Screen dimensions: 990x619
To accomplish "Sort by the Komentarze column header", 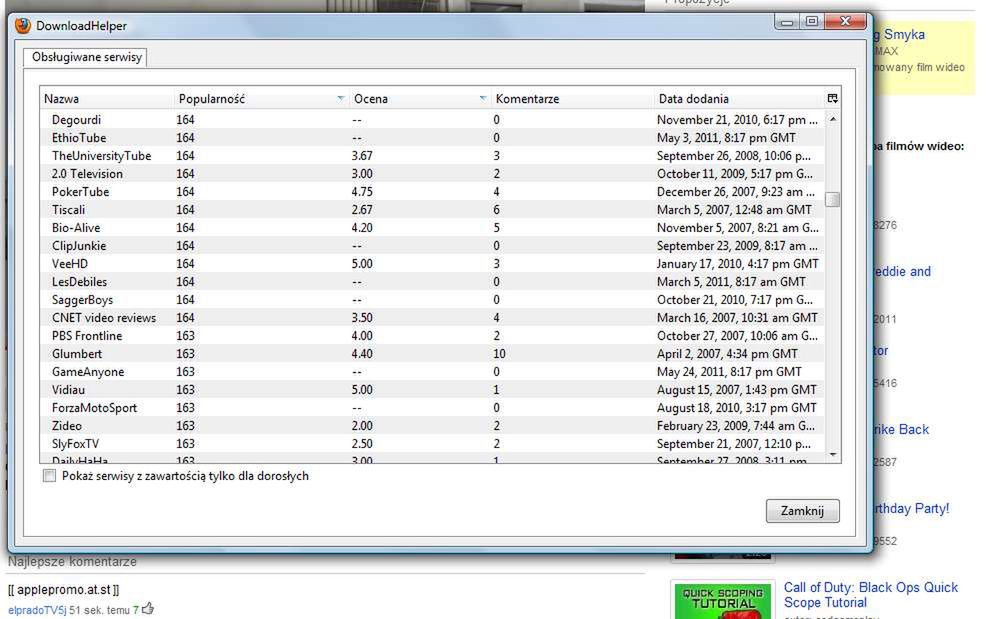I will tap(572, 99).
